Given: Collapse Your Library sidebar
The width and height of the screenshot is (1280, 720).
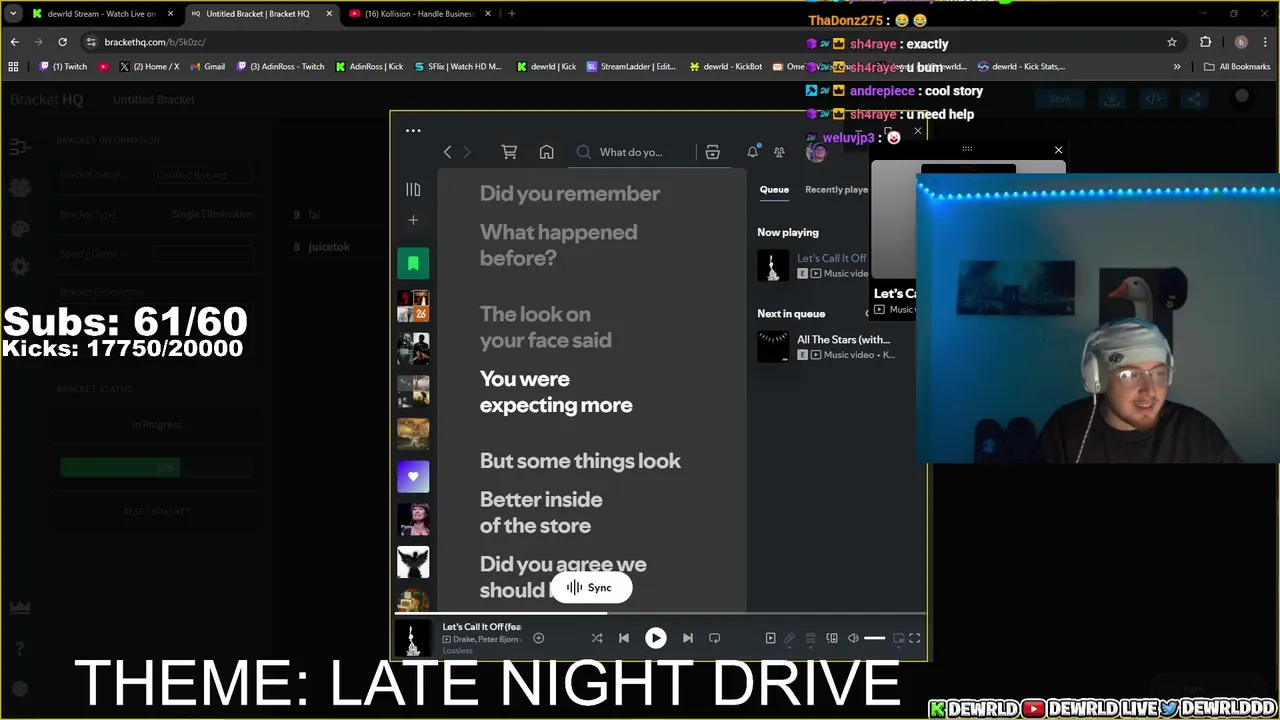Looking at the screenshot, I should (413, 189).
